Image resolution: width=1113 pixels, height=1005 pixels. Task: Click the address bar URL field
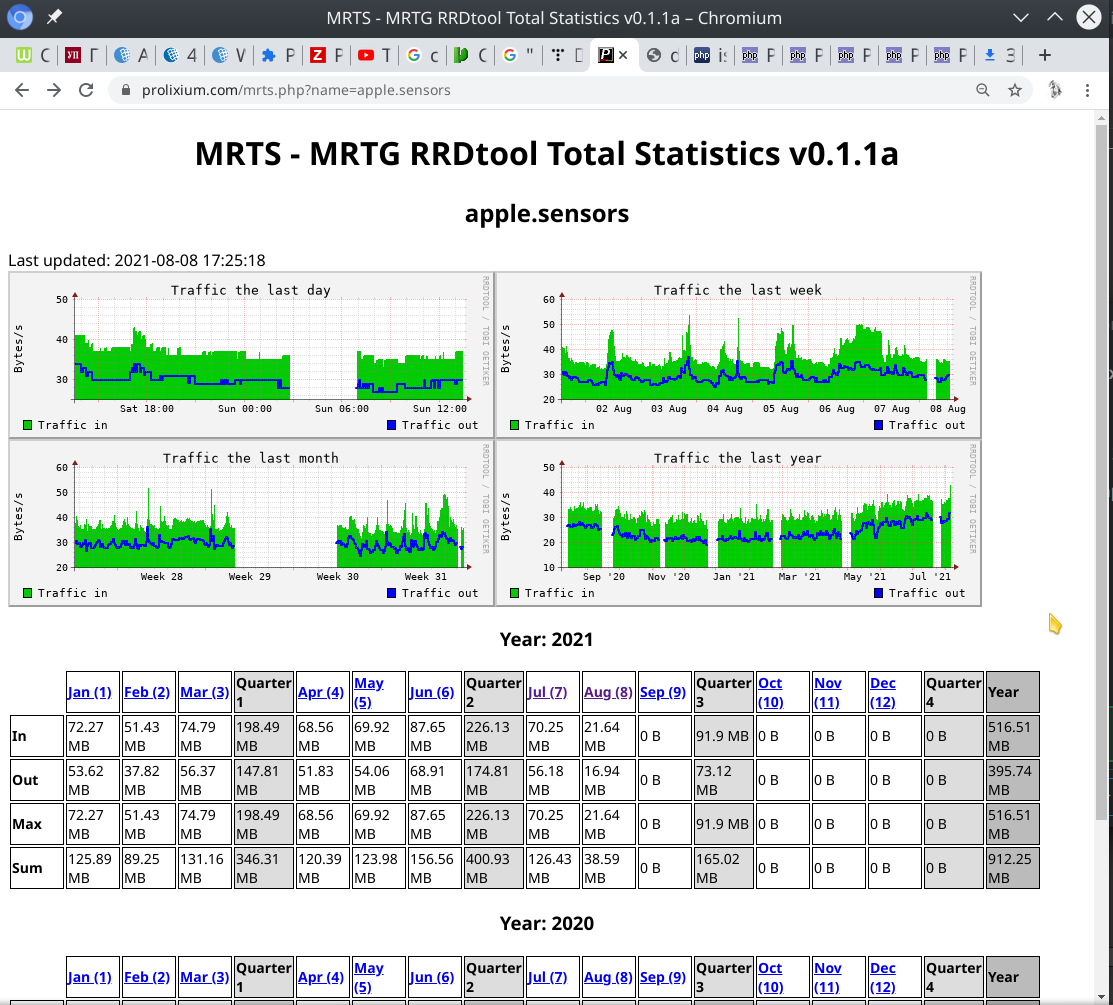tap(539, 90)
